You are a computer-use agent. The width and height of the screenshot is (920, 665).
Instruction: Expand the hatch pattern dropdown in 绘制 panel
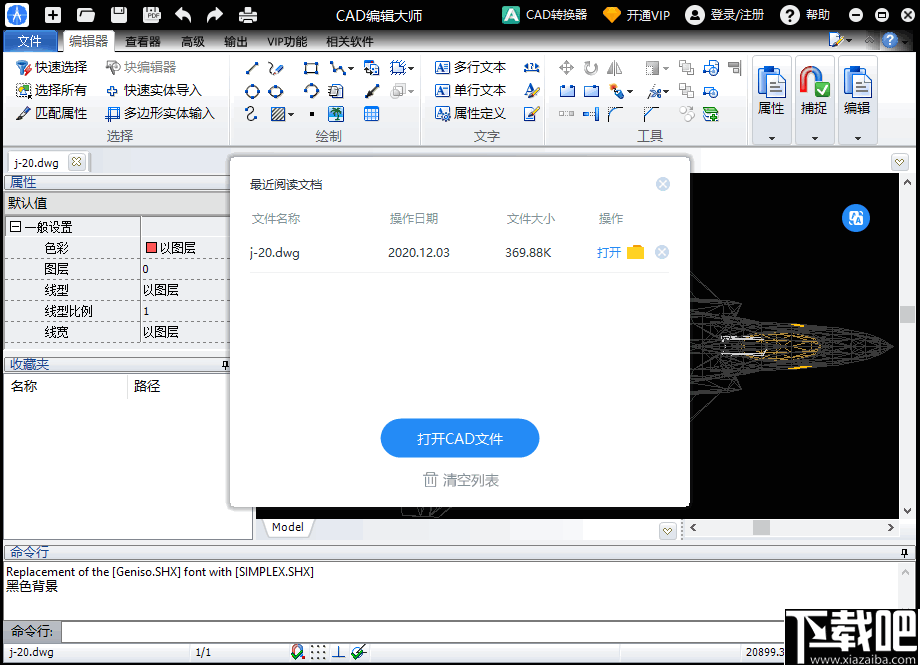click(x=292, y=113)
